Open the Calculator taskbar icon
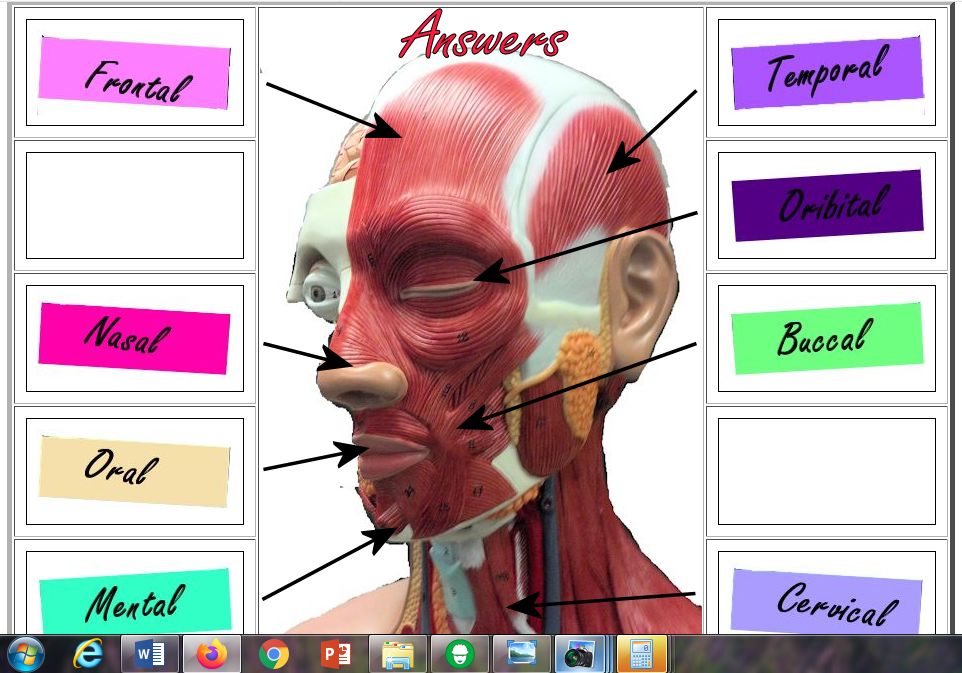This screenshot has height=673, width=962. (641, 655)
